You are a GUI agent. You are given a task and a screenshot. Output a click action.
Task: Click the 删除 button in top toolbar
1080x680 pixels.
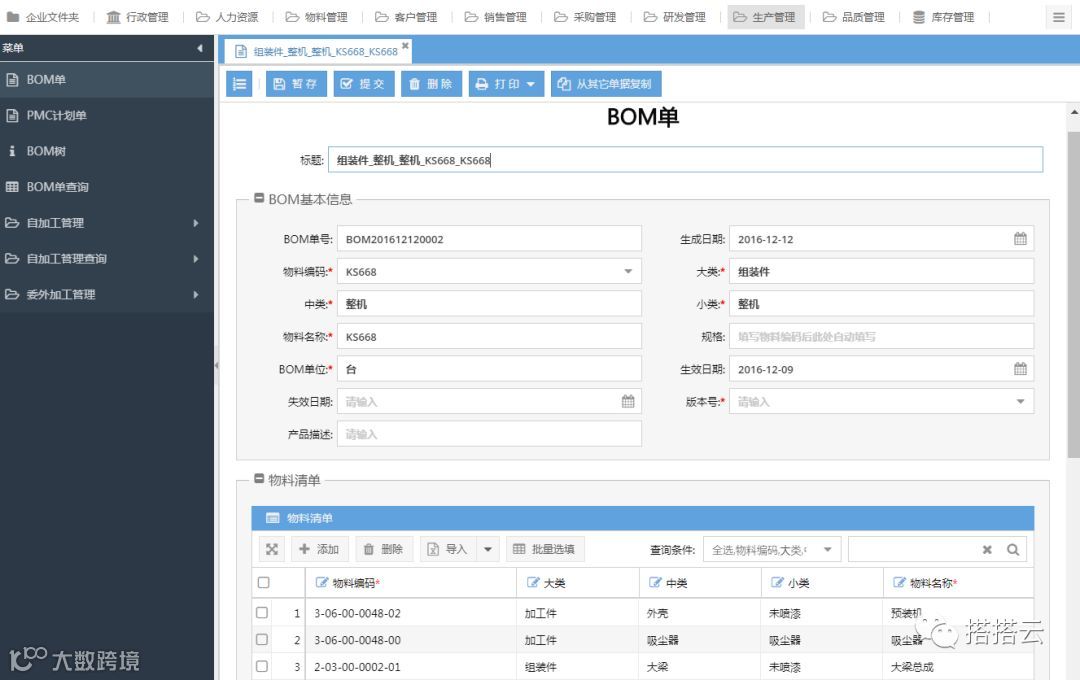(x=431, y=84)
